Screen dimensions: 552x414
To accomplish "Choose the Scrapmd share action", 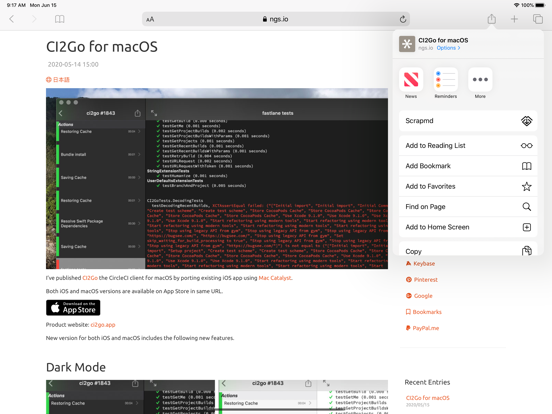I will 468,121.
